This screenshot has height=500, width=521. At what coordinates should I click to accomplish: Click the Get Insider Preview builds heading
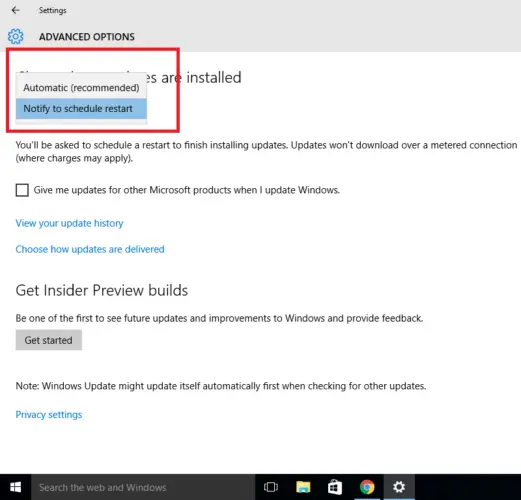click(x=102, y=290)
